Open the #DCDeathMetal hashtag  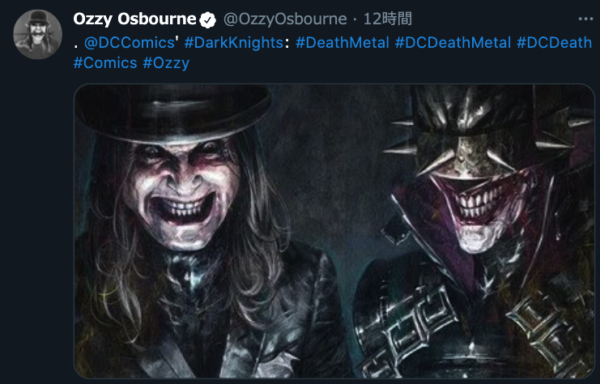point(453,42)
